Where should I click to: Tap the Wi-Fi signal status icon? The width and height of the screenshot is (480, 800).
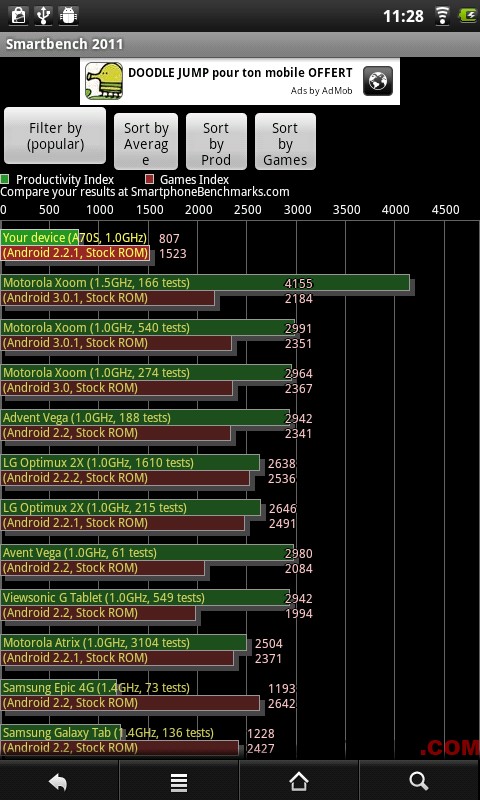tap(442, 16)
